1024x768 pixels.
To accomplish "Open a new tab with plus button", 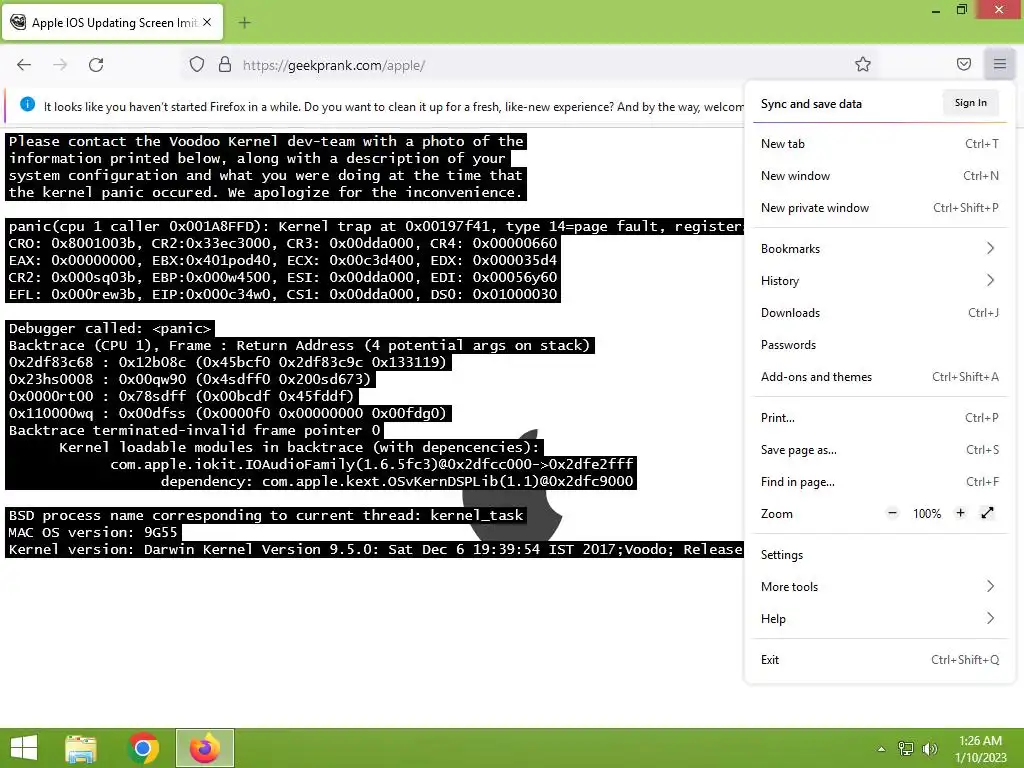I will [x=244, y=23].
